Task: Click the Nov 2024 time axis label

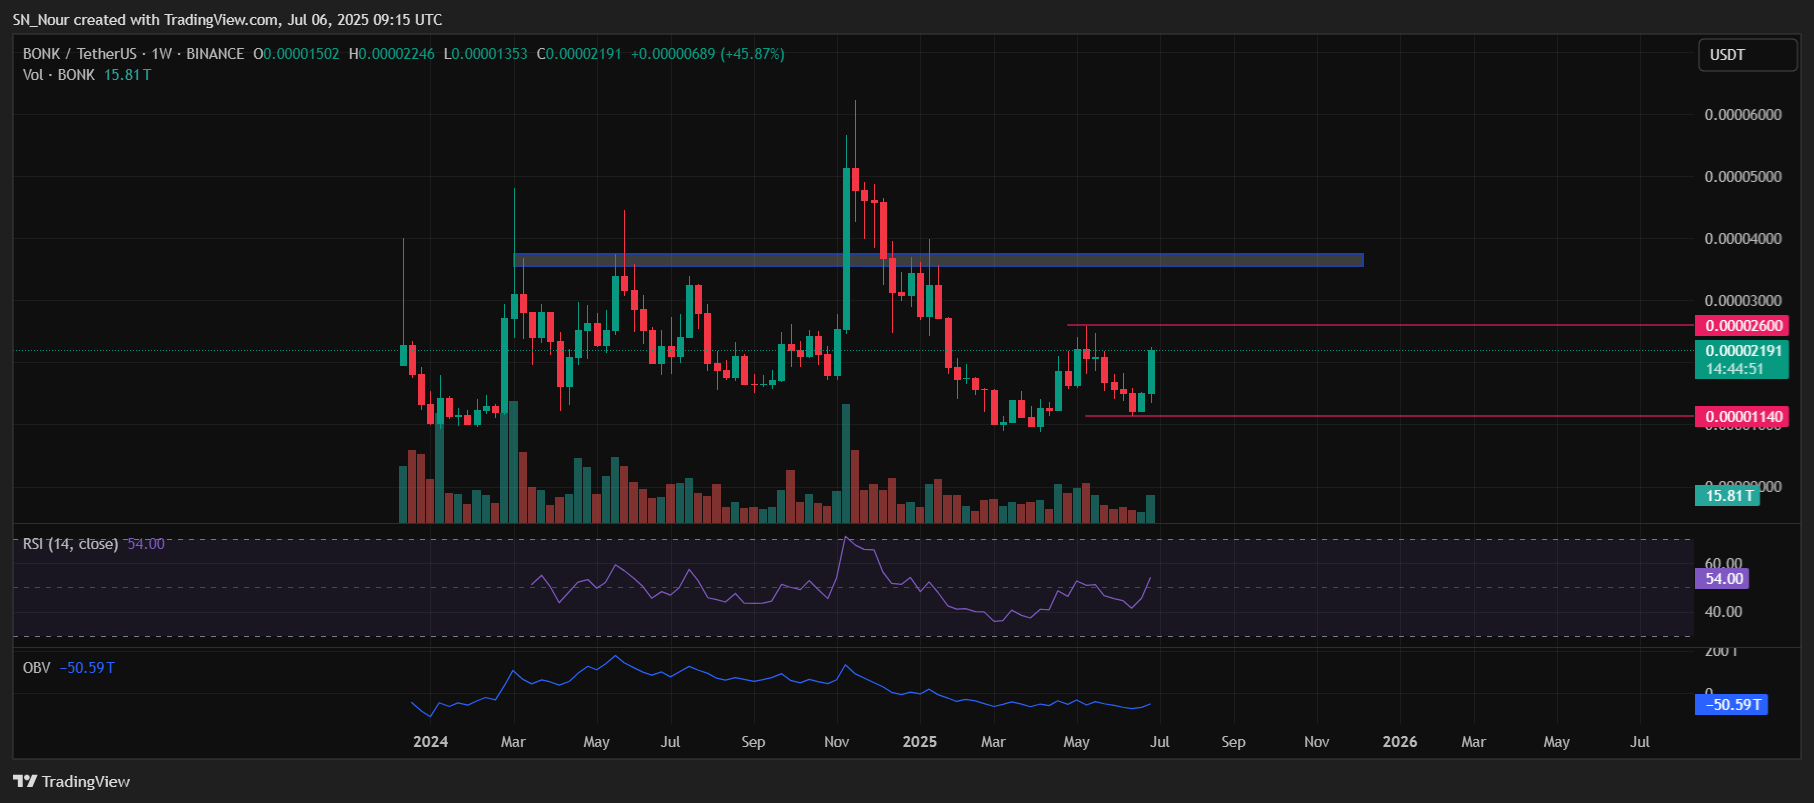Action: tap(836, 742)
